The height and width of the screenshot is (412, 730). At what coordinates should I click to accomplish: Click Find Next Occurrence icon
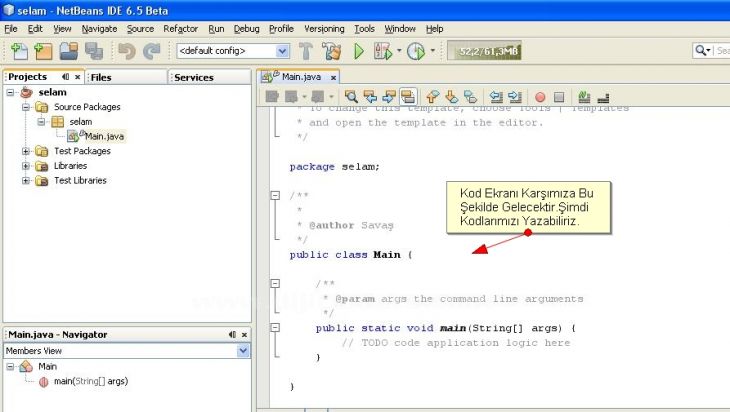click(389, 97)
